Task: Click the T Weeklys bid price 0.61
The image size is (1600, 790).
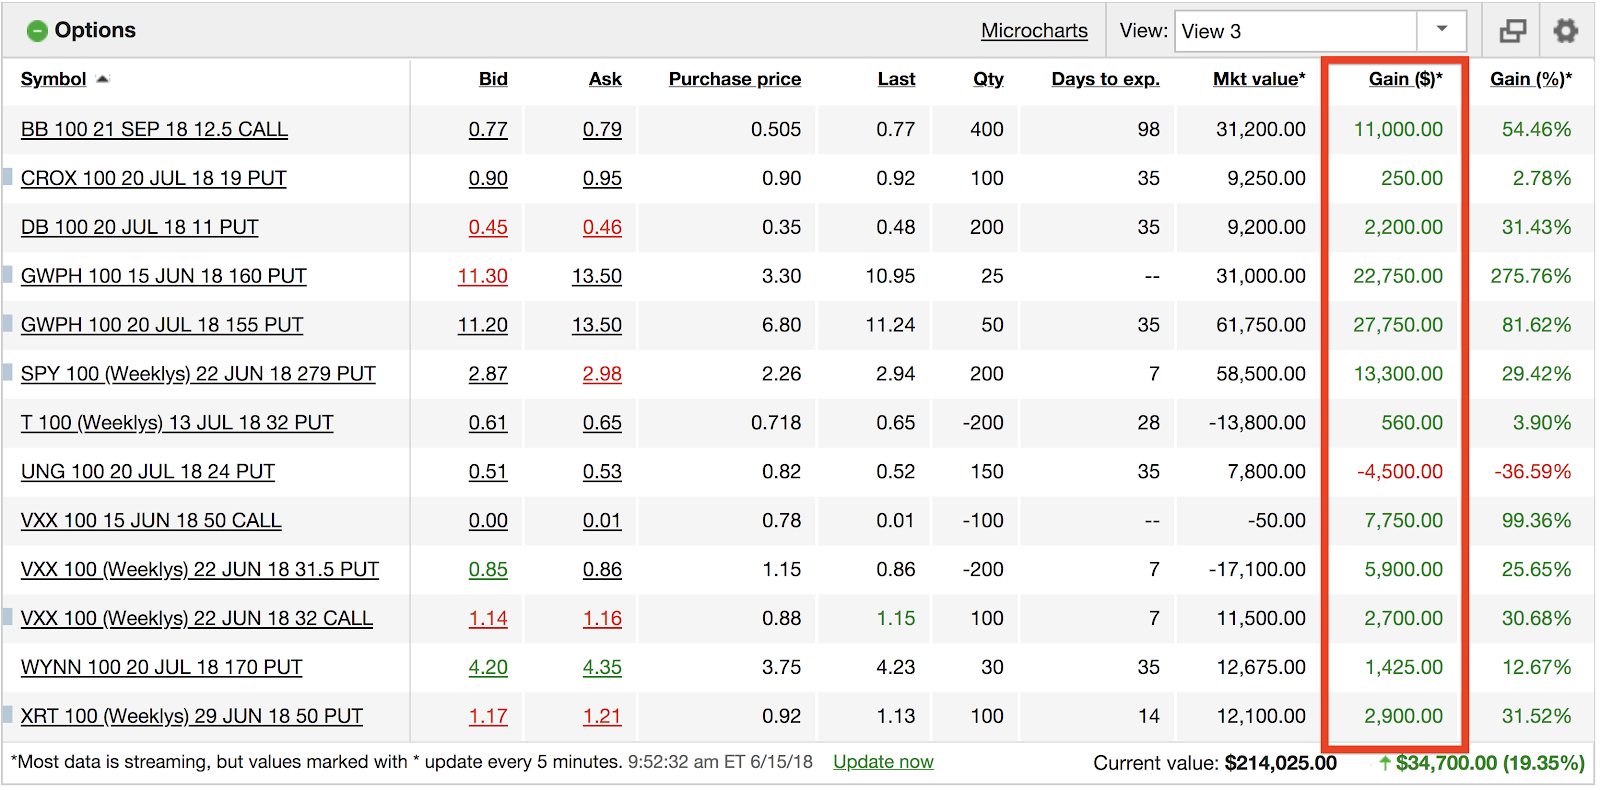Action: (488, 423)
